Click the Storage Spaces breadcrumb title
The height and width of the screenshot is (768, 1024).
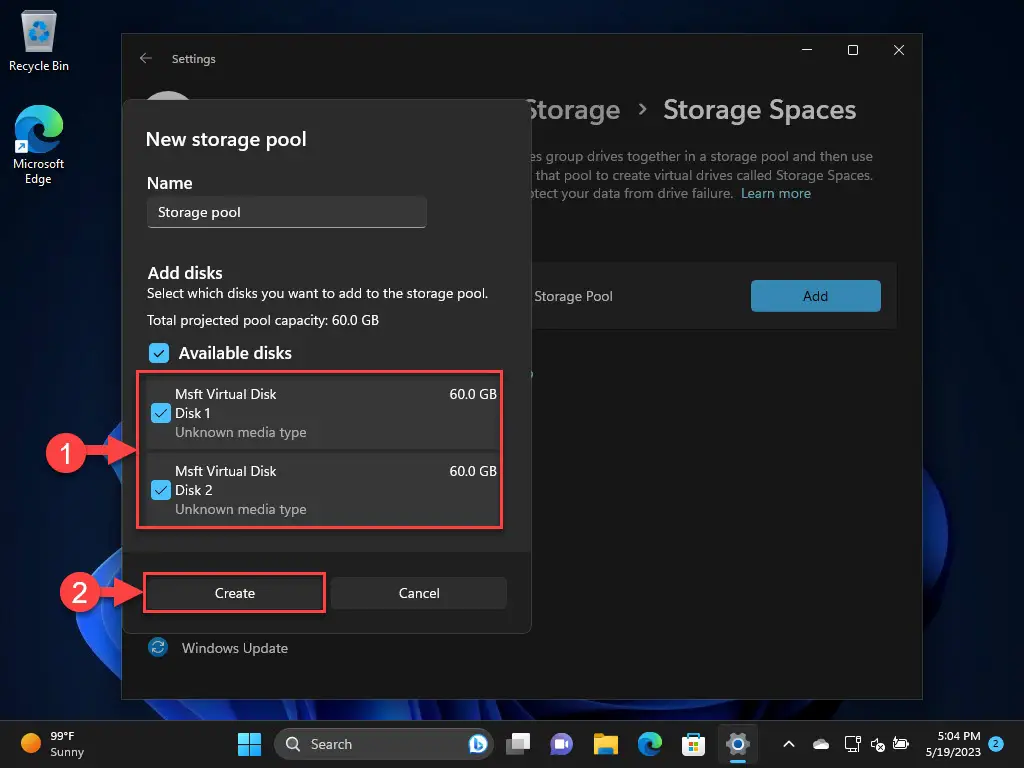pyautogui.click(x=760, y=110)
